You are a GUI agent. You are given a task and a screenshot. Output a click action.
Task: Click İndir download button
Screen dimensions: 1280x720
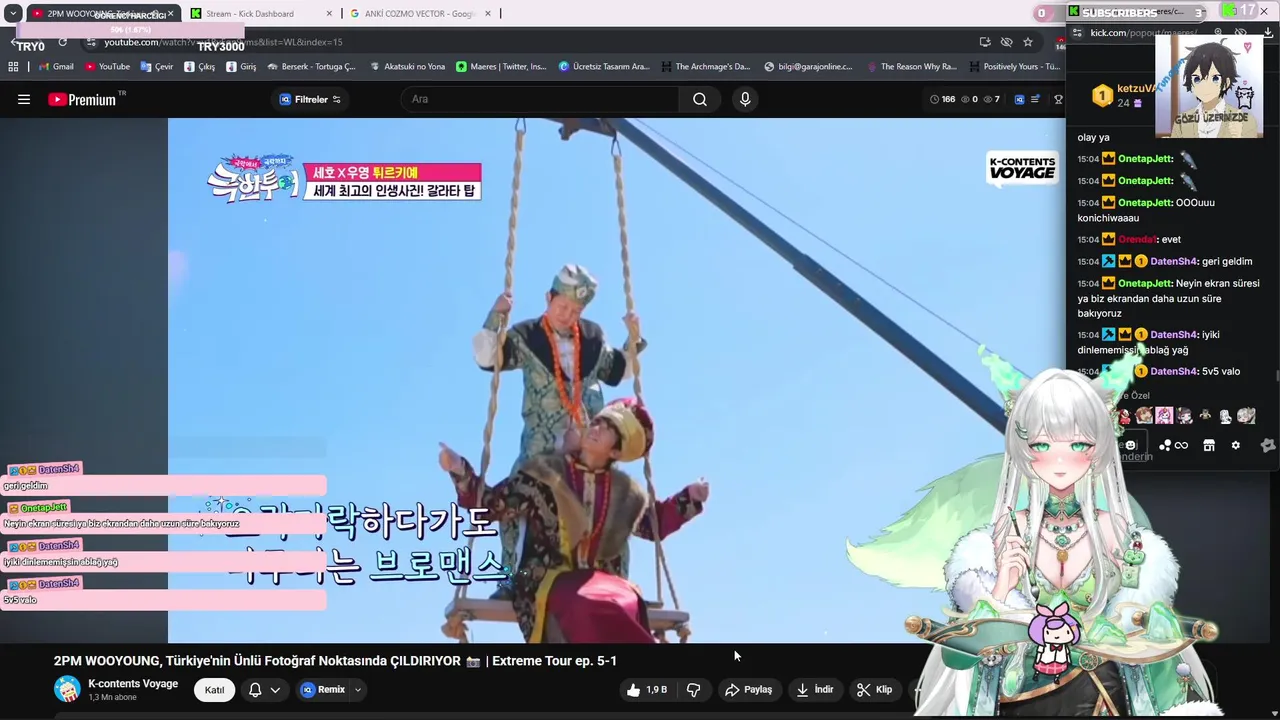coord(815,690)
